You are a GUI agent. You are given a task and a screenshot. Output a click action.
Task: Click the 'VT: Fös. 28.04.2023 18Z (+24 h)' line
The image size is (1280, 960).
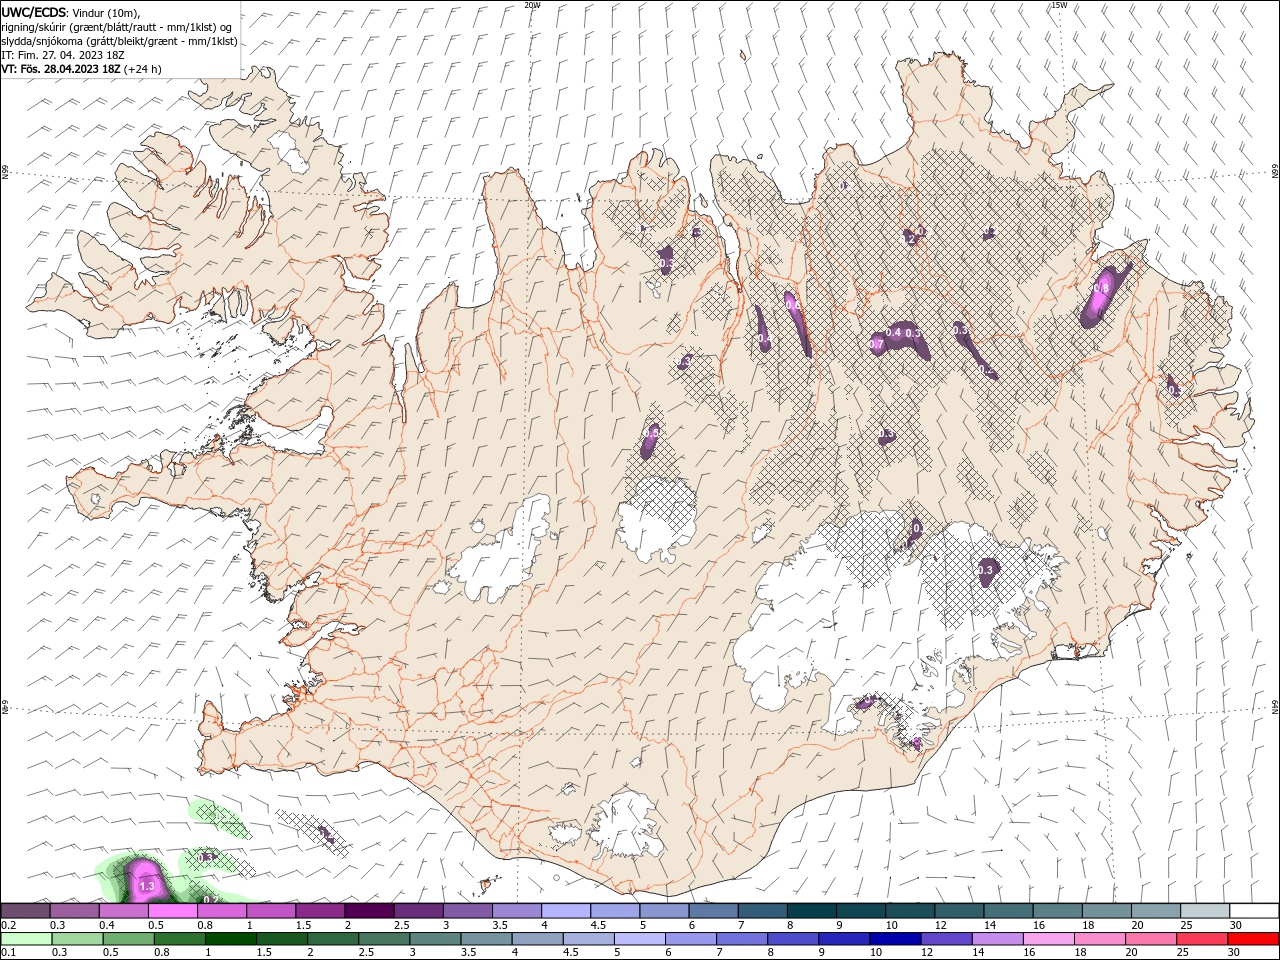(81, 69)
